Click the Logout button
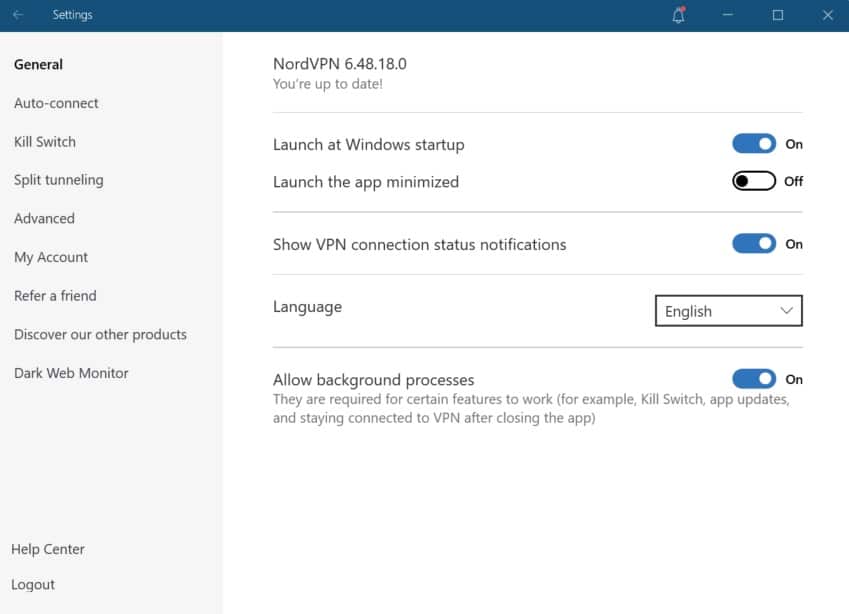This screenshot has height=614, width=849. point(33,585)
